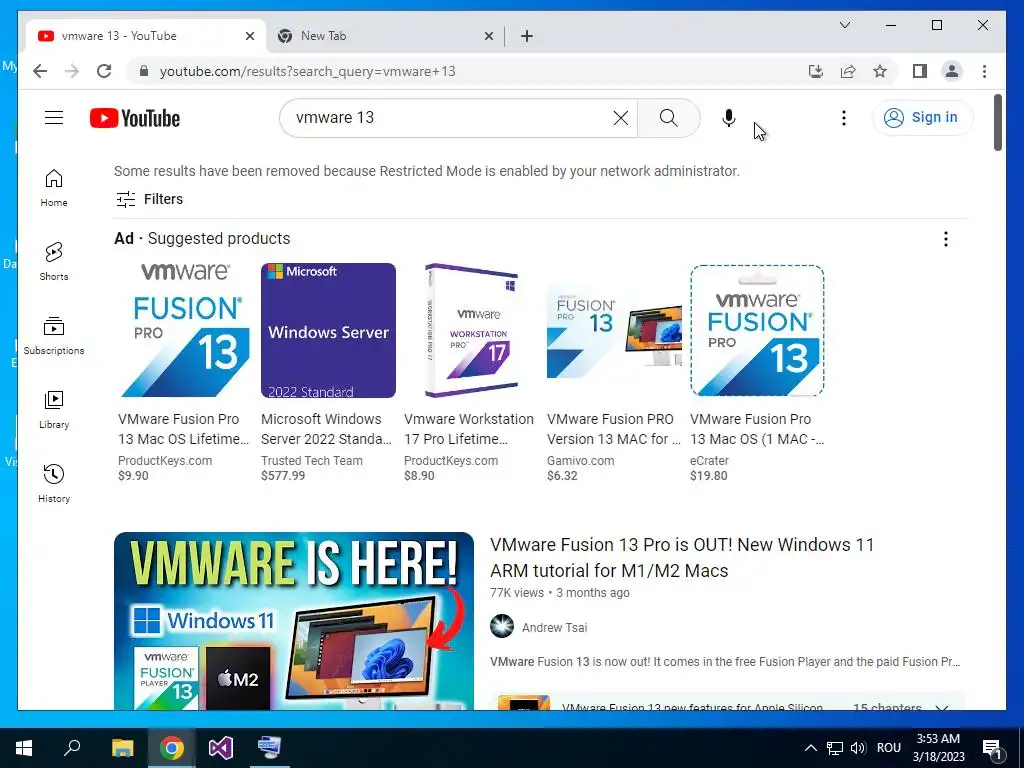Open the Windows Start menu

point(24,748)
